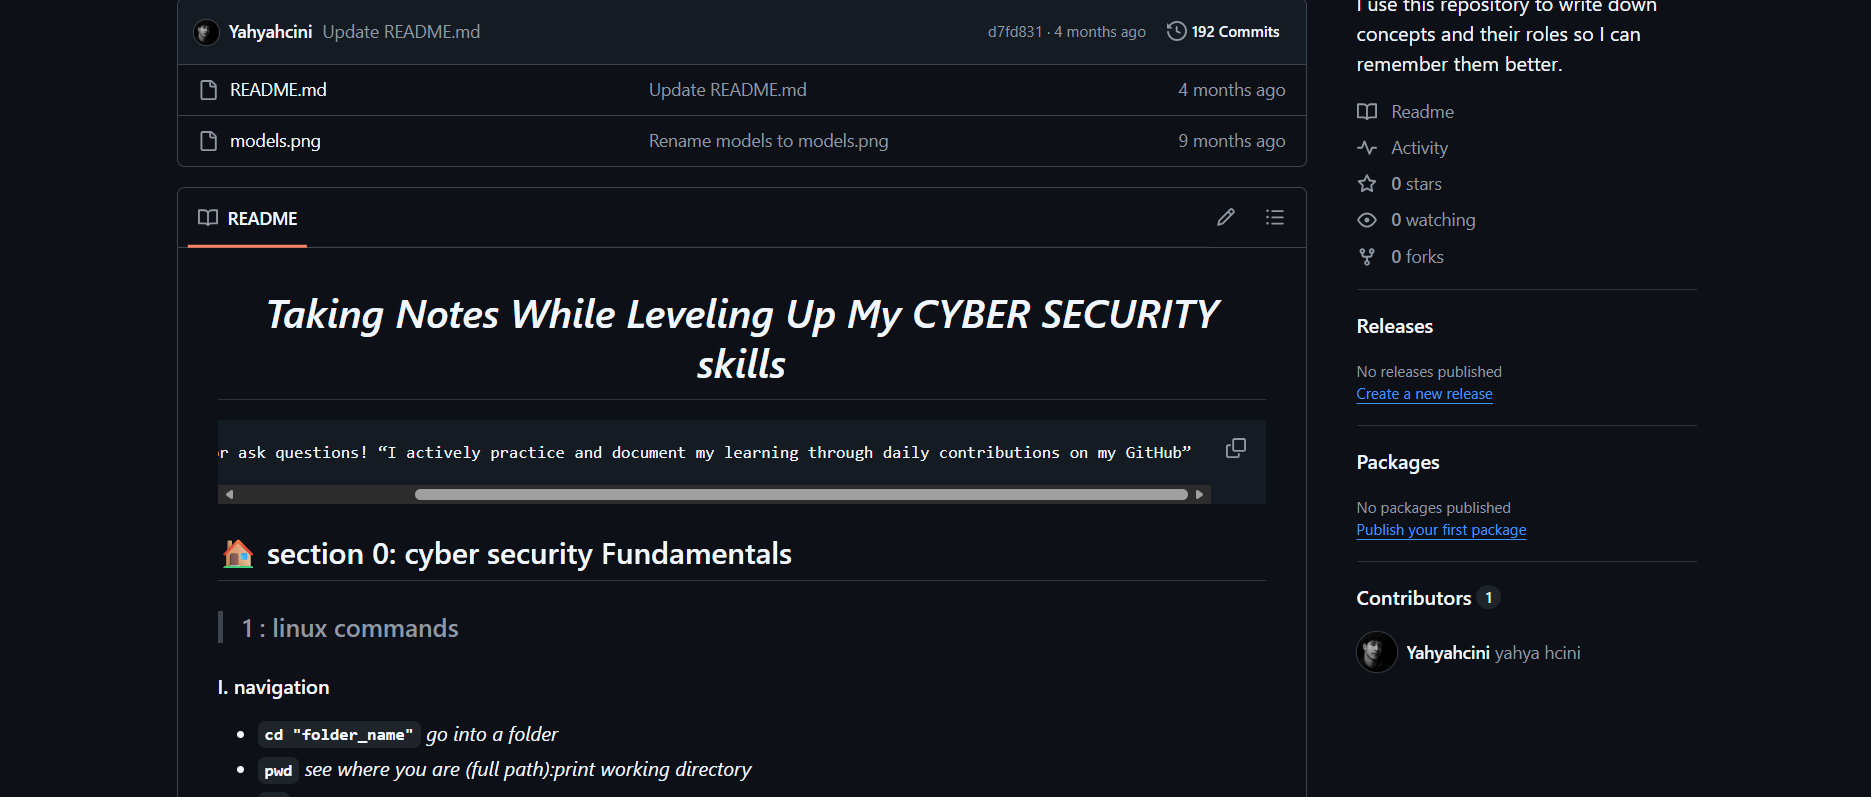The height and width of the screenshot is (797, 1871).
Task: Click the fork icon next to 0 forks
Action: [1367, 257]
